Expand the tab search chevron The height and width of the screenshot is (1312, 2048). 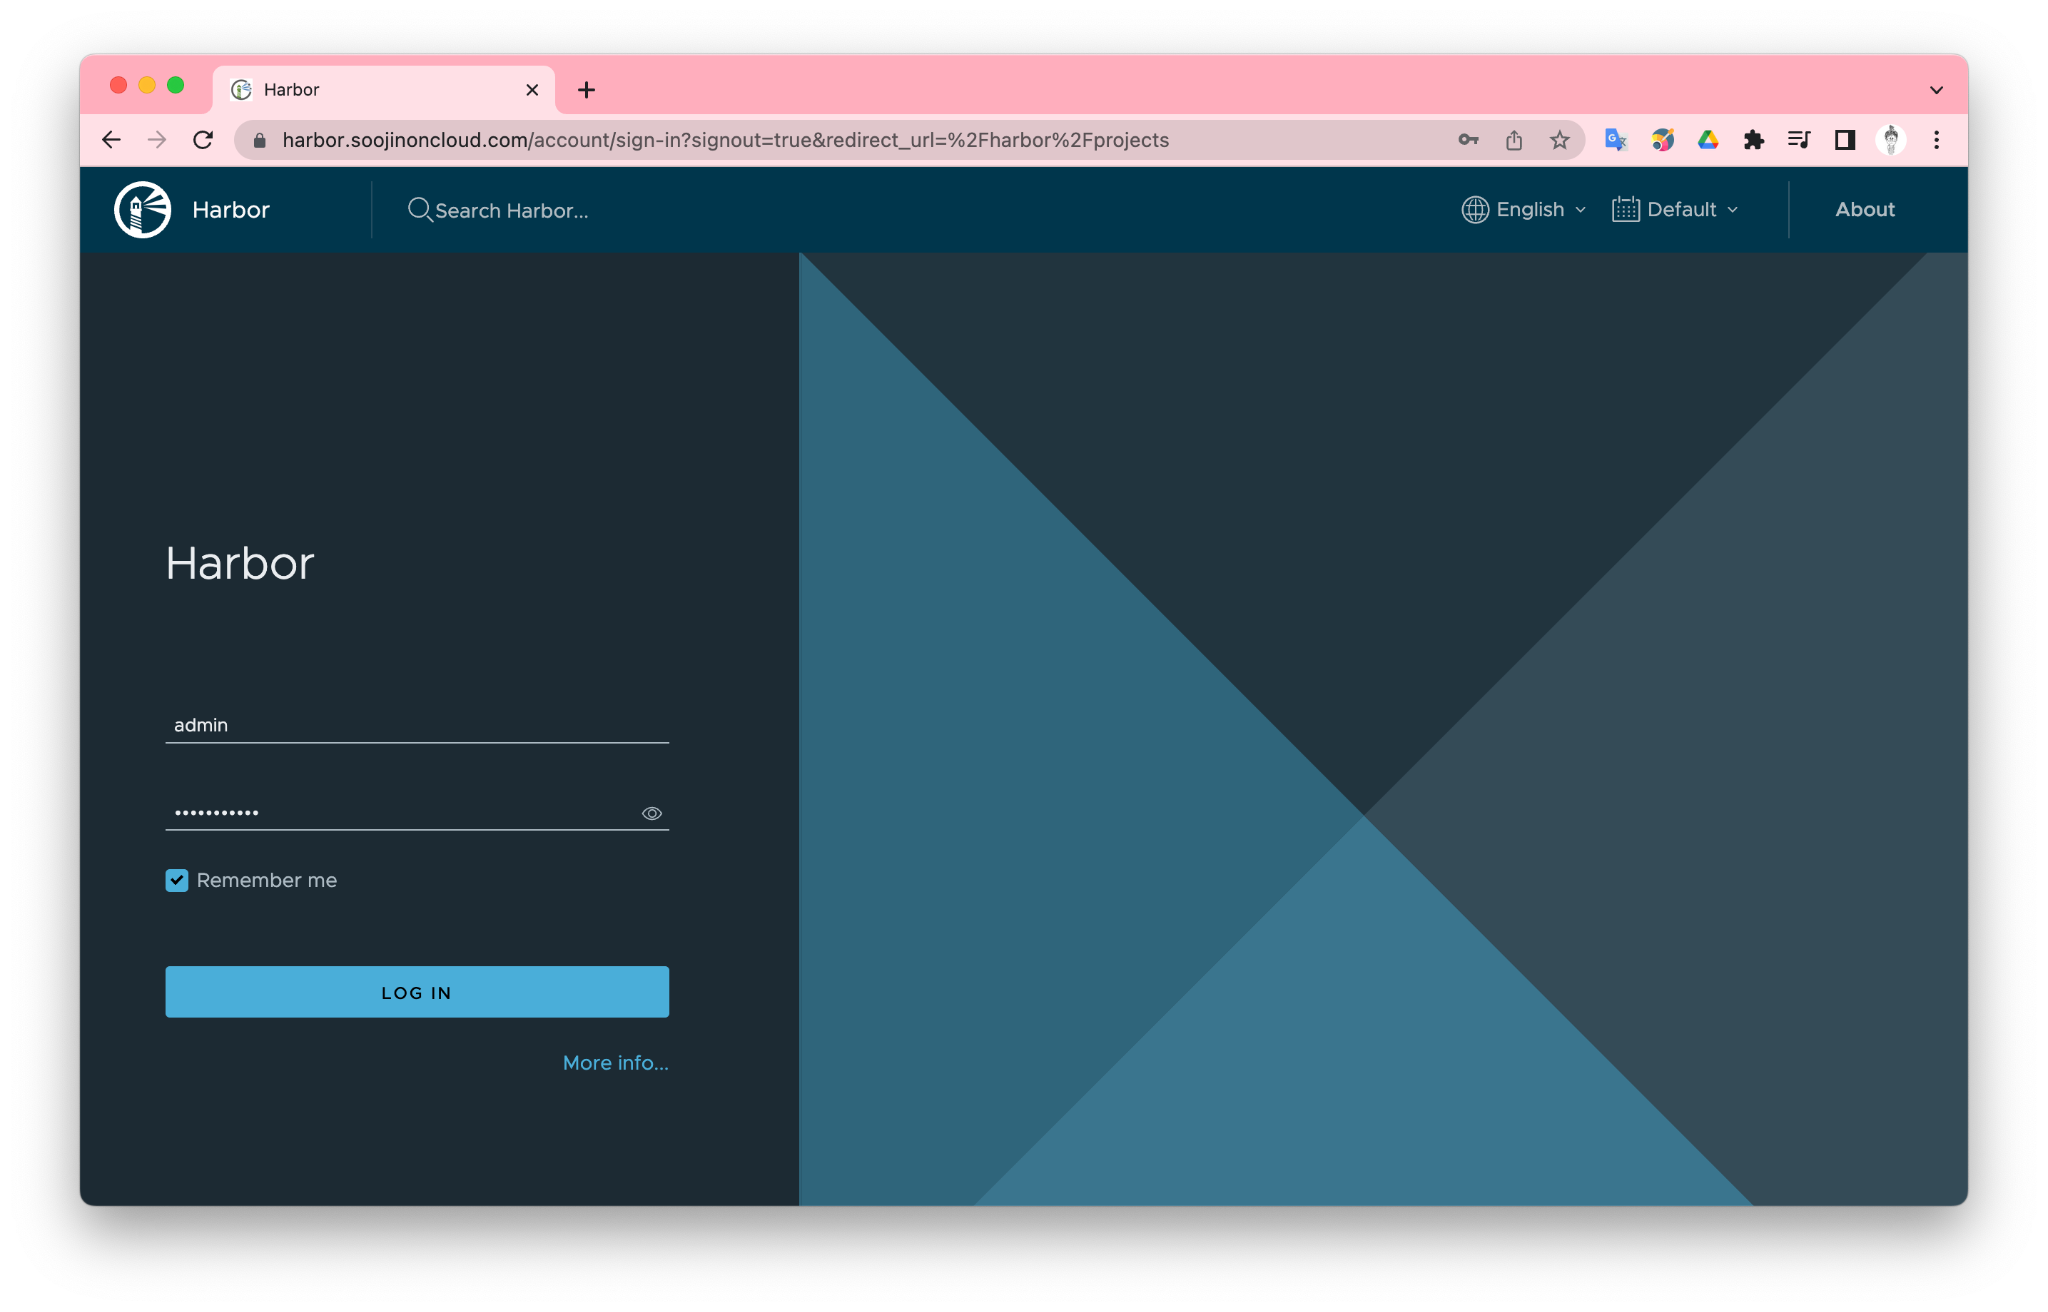point(1936,90)
